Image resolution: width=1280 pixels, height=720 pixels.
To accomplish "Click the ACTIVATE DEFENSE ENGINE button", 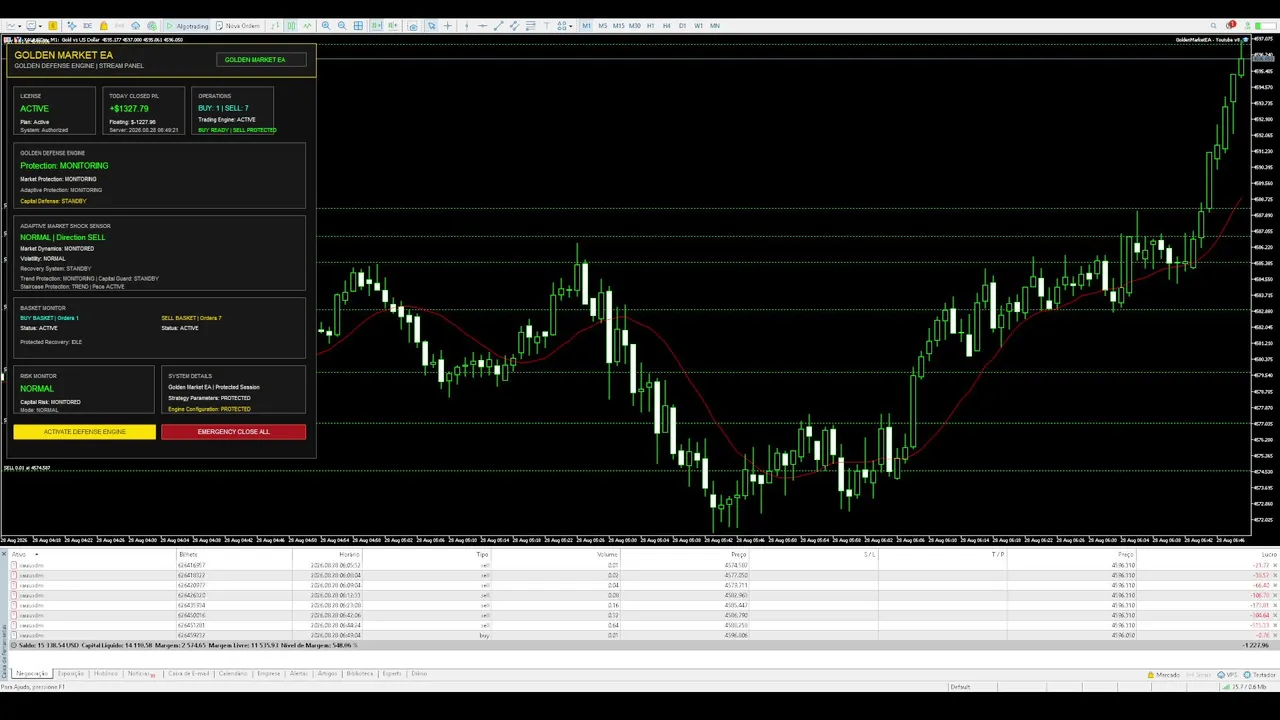I will [85, 432].
